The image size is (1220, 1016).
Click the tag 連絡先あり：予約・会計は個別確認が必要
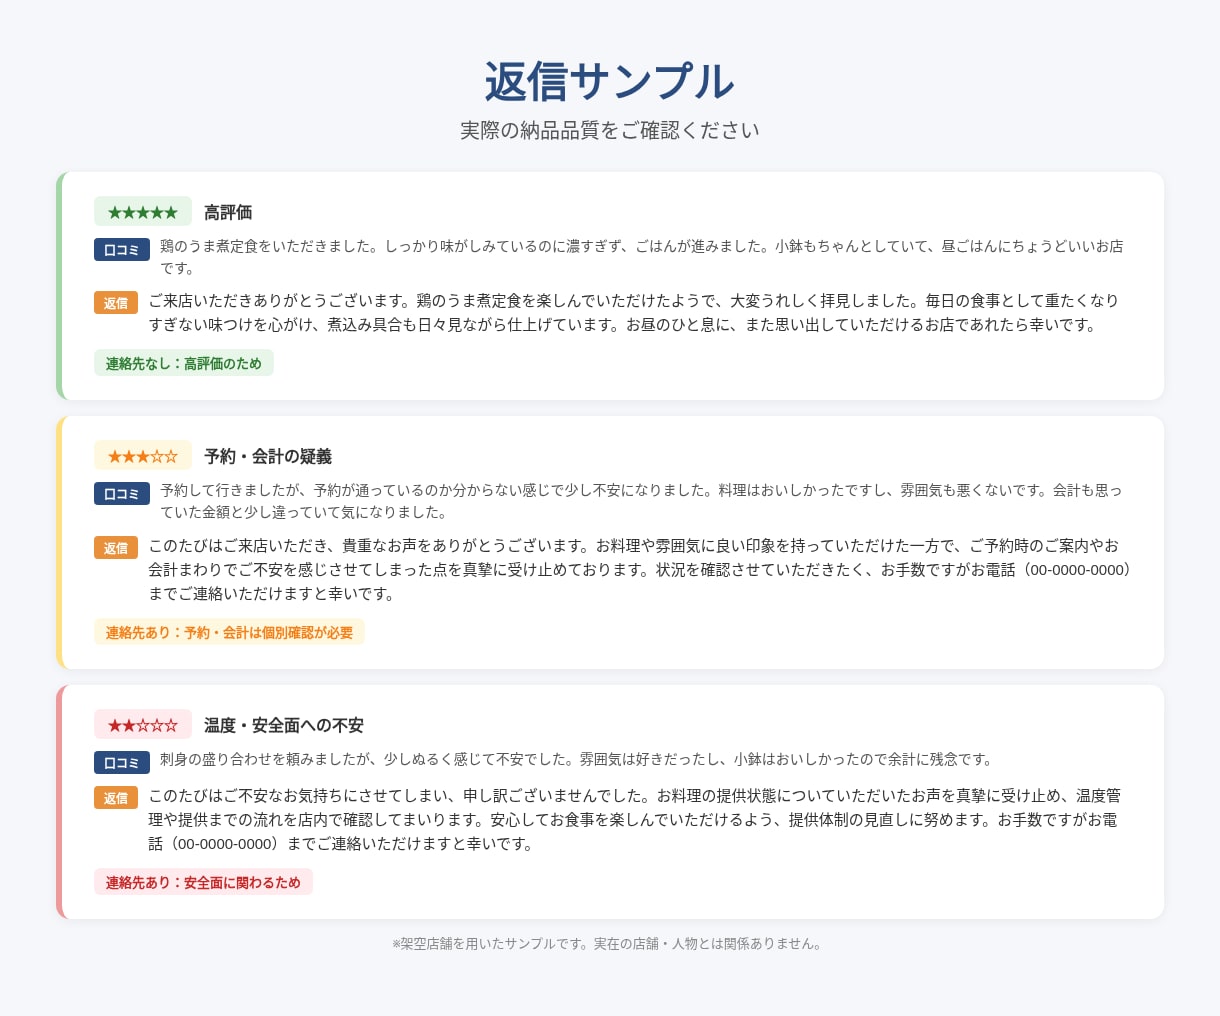pos(229,632)
